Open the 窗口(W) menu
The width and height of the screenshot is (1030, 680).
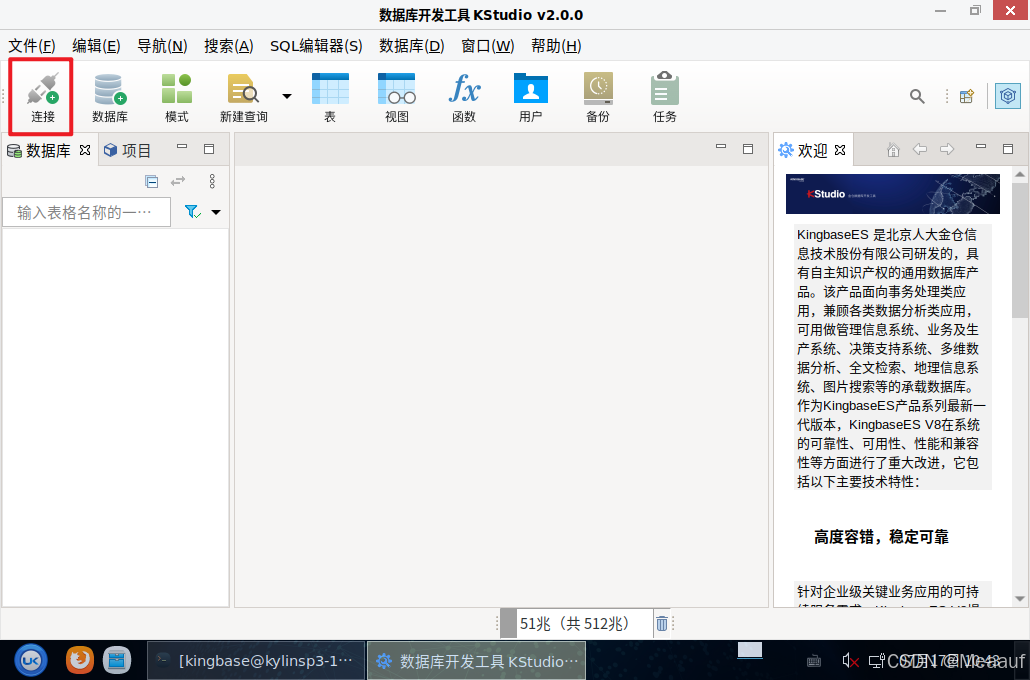coord(487,46)
